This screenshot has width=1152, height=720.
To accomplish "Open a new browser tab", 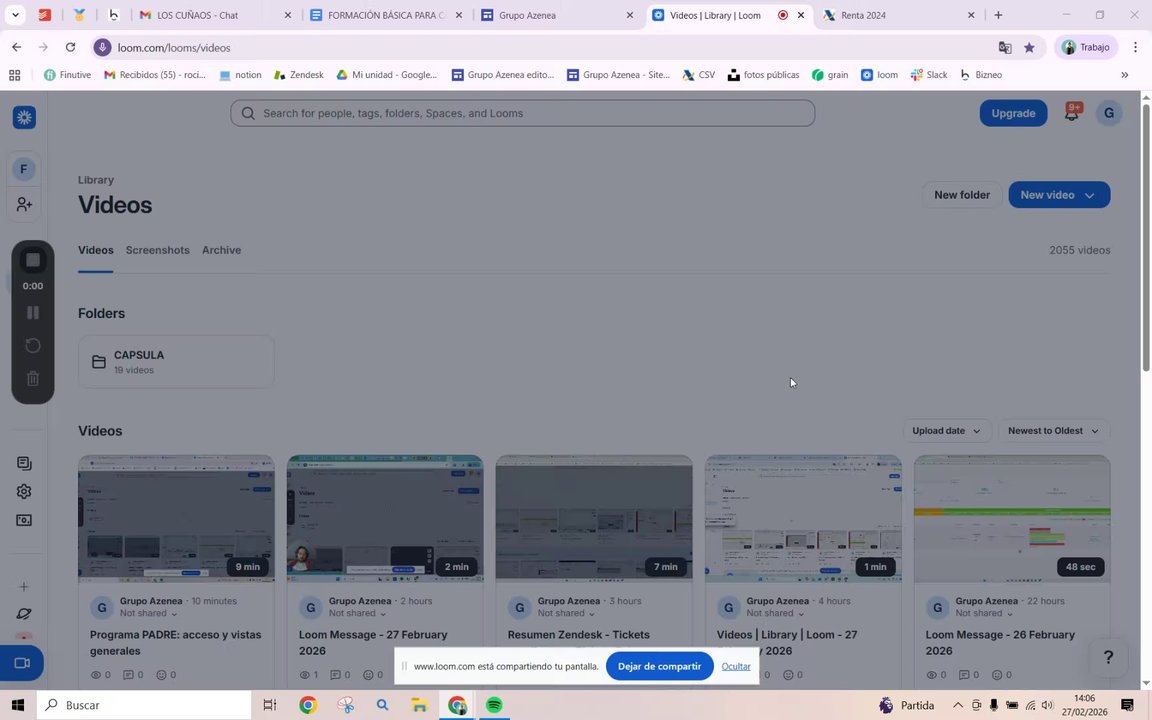I will [x=998, y=15].
